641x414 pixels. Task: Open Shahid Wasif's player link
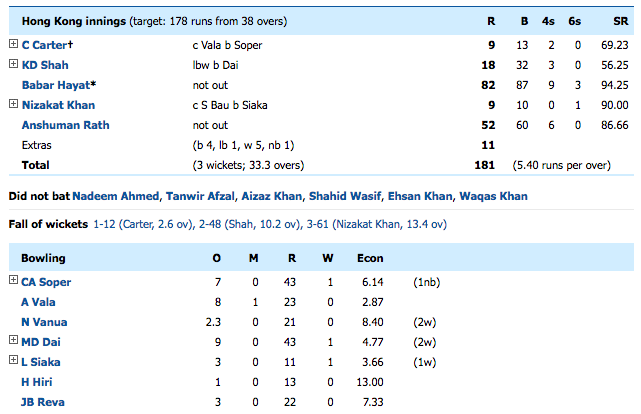(346, 196)
